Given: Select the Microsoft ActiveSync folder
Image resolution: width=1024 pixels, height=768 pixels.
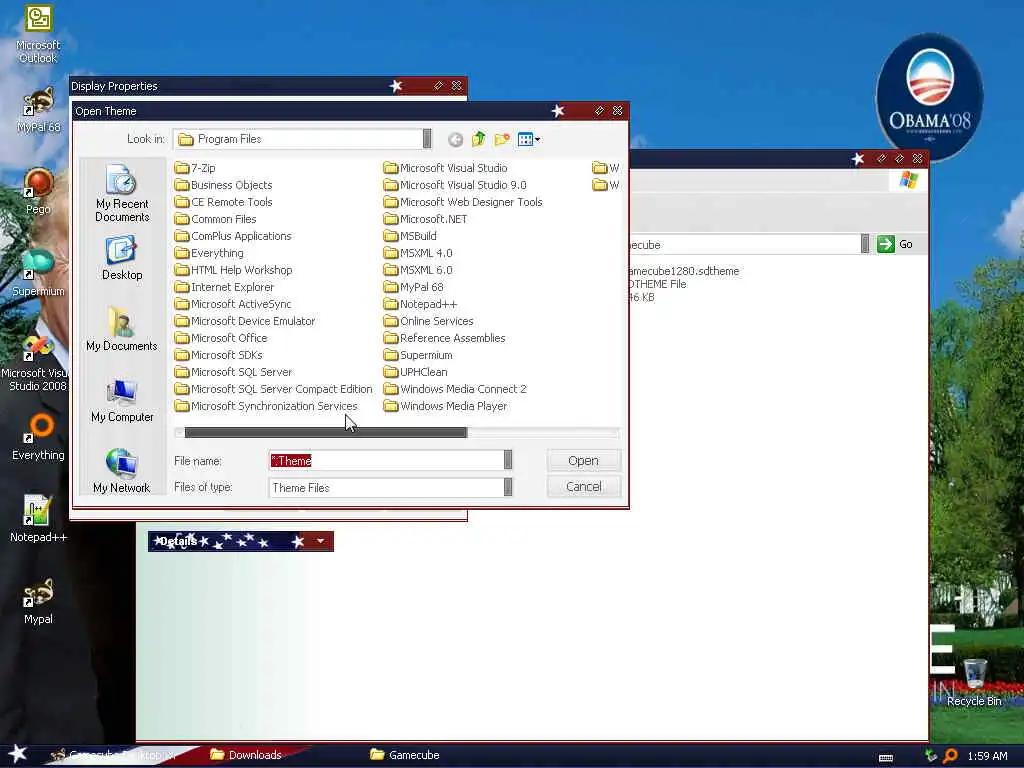Looking at the screenshot, I should tap(233, 304).
